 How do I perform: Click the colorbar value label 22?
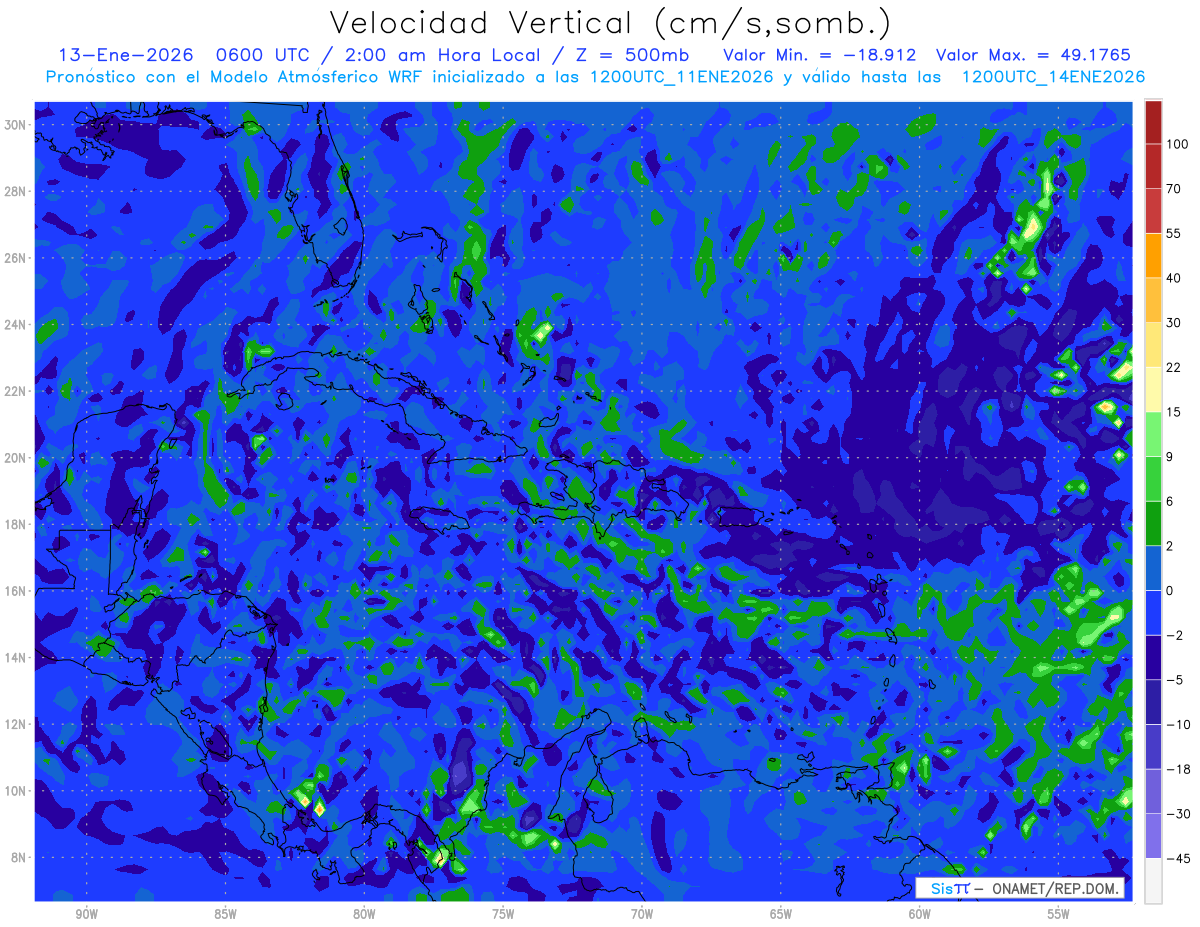pyautogui.click(x=1174, y=367)
